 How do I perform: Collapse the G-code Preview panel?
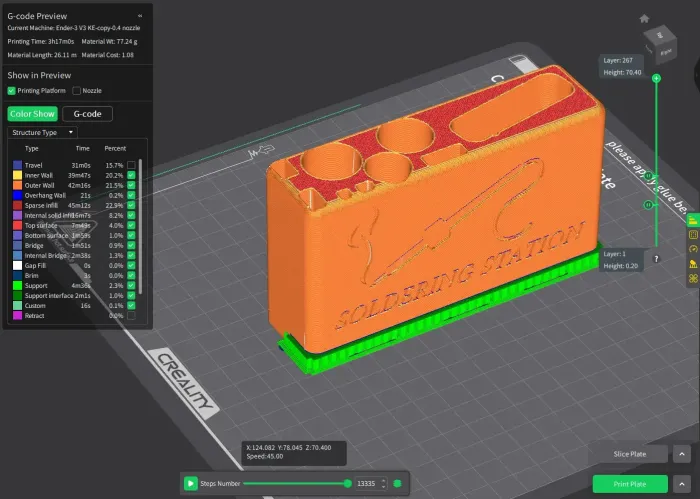pyautogui.click(x=139, y=17)
